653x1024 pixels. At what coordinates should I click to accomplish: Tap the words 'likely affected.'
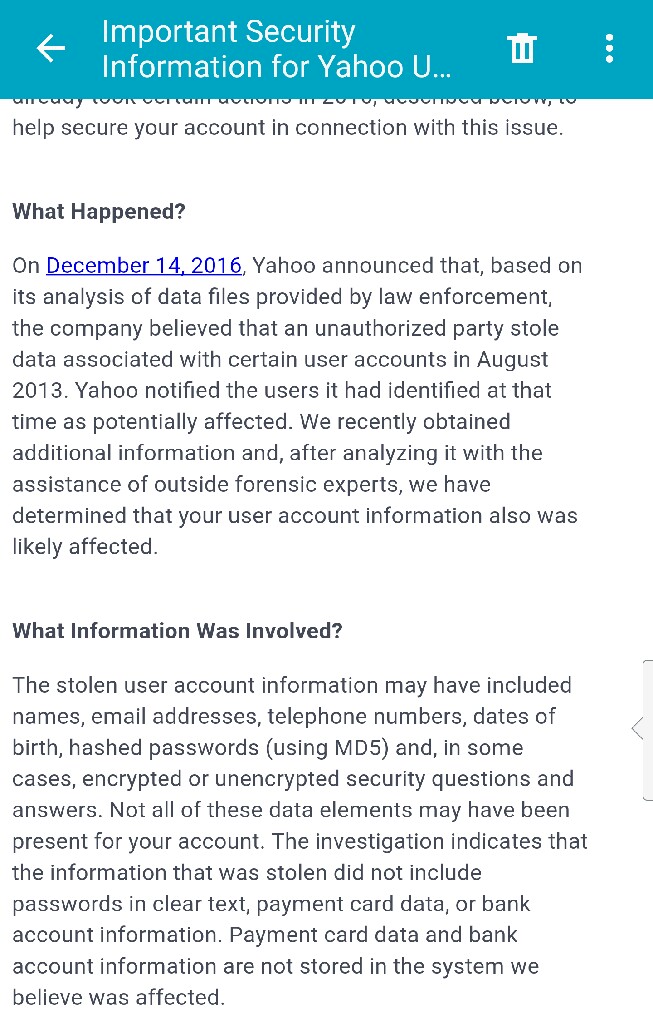pos(85,548)
